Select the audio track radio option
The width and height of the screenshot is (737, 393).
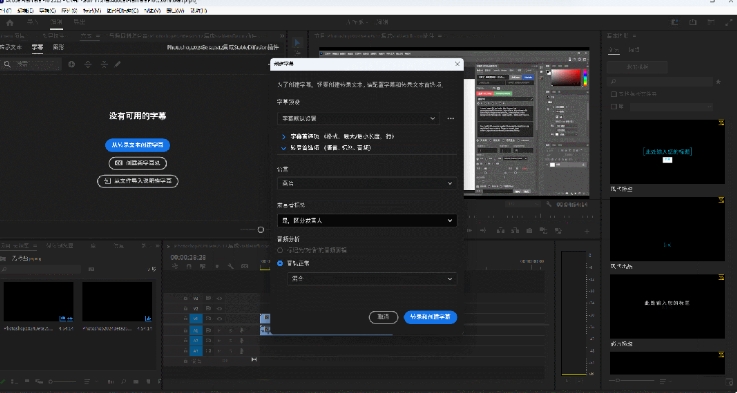coord(280,264)
